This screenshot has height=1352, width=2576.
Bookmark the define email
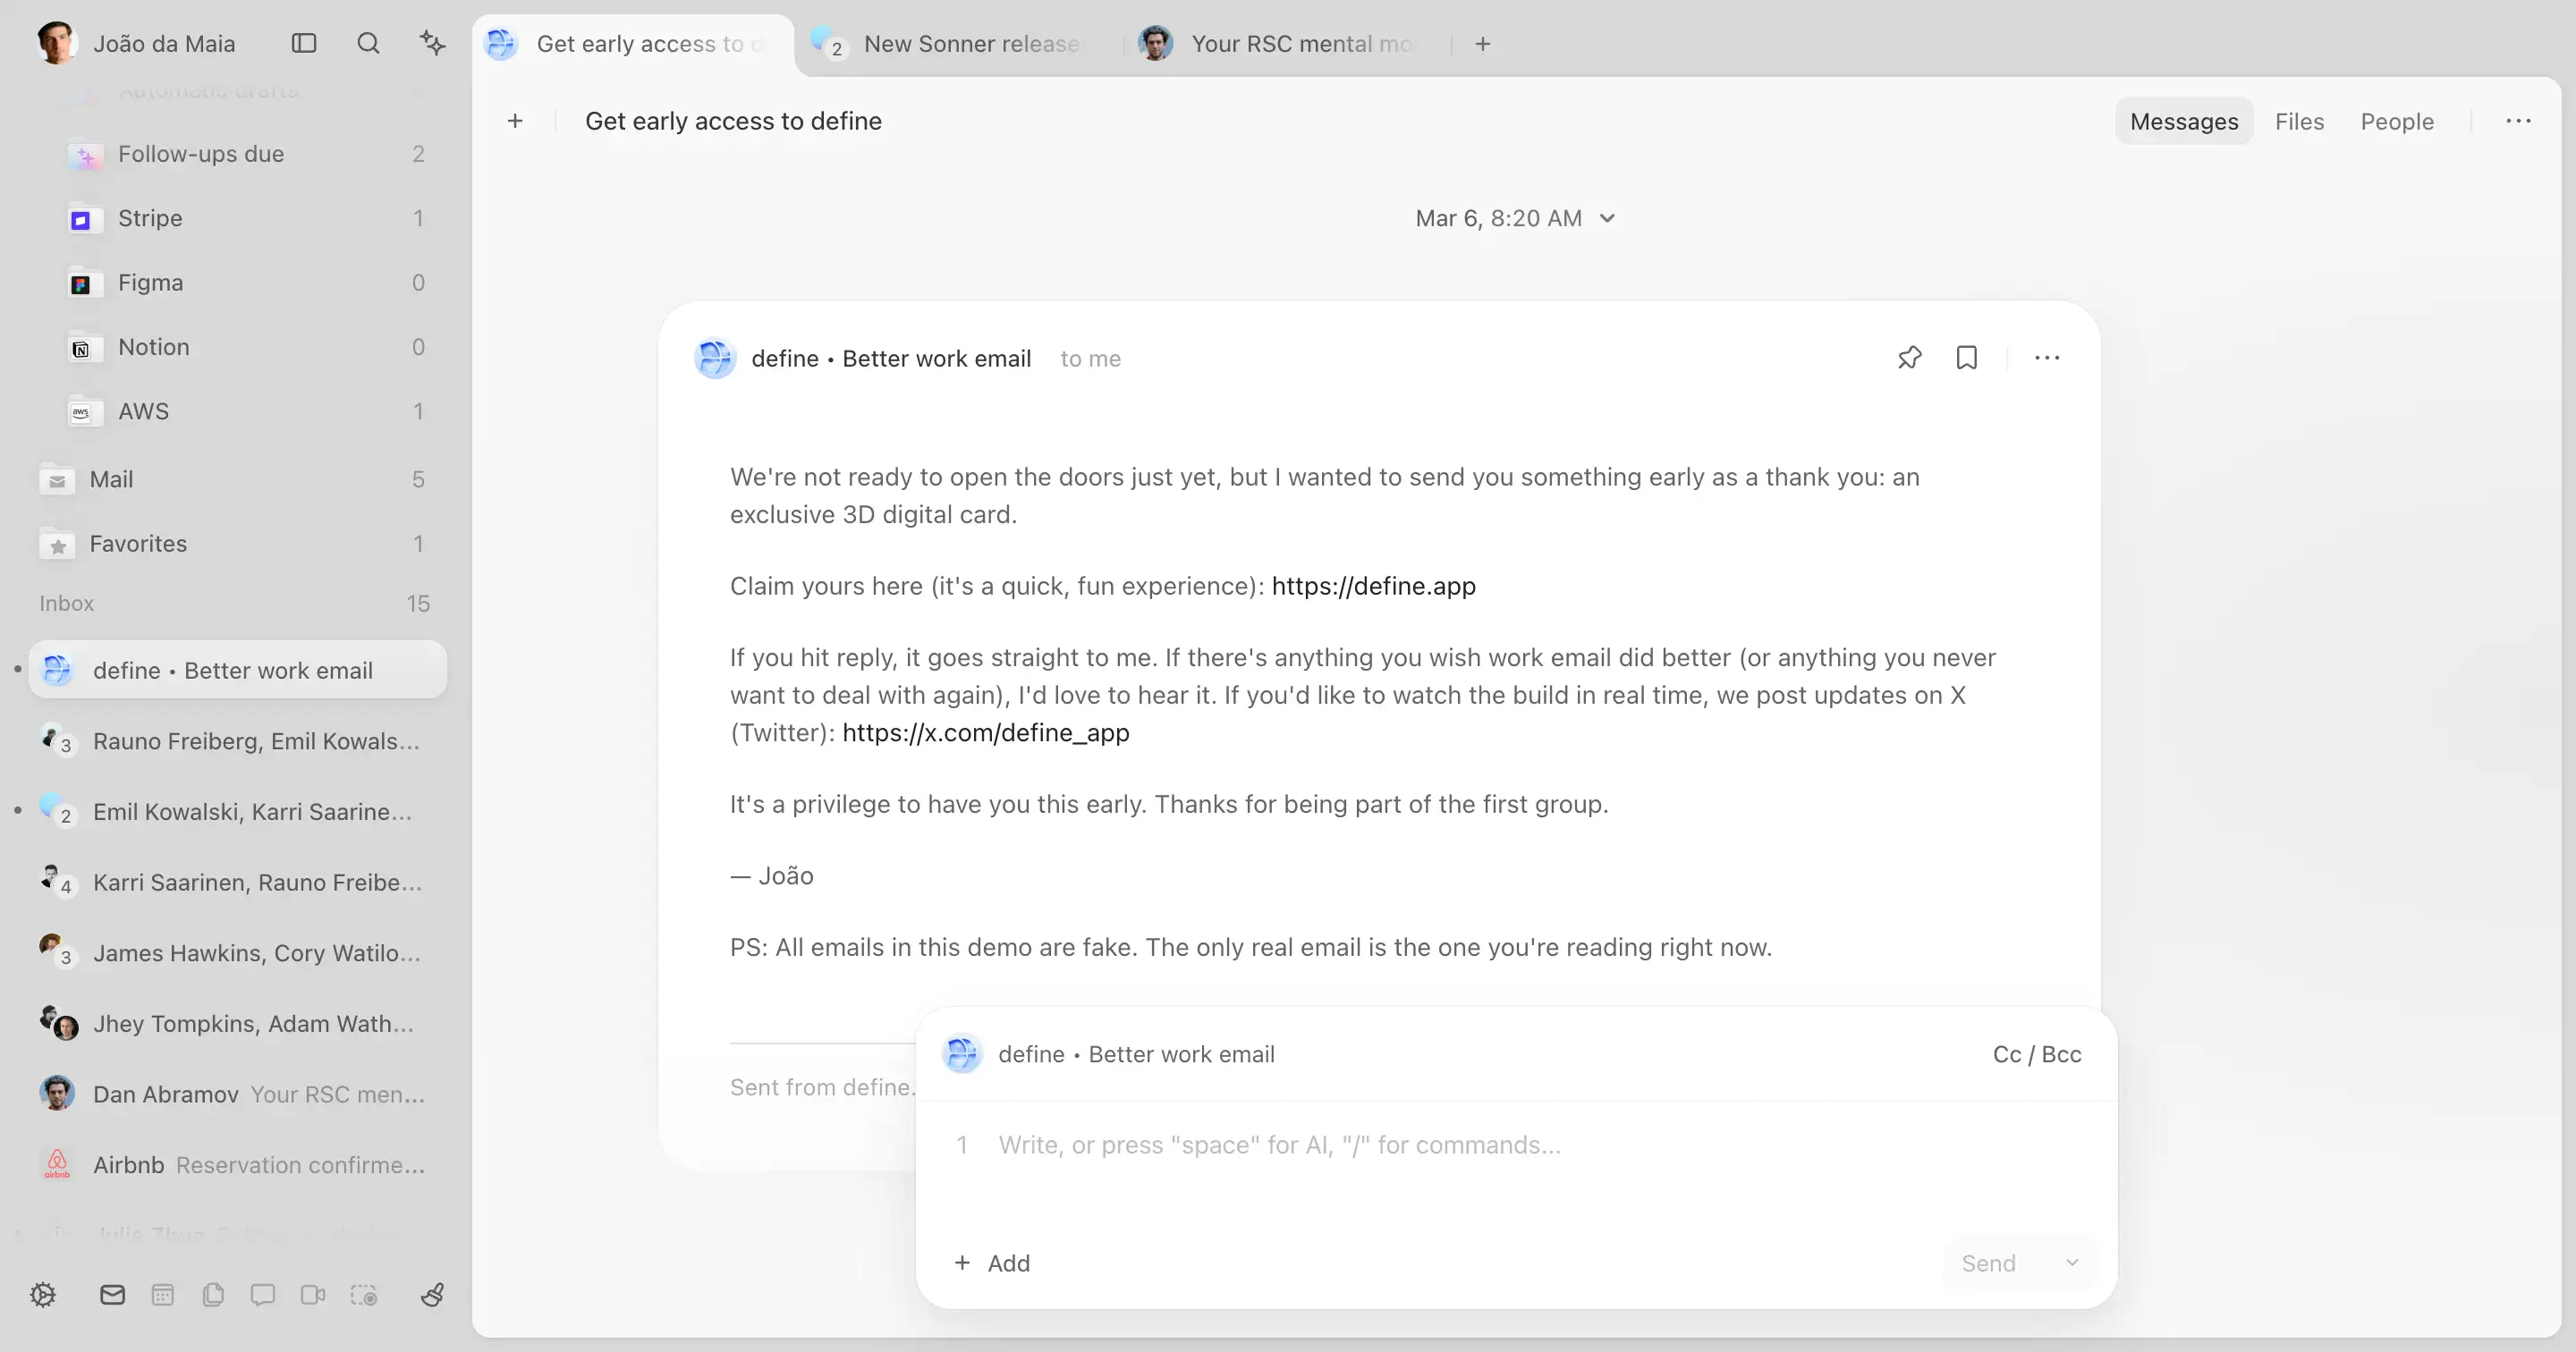coord(1967,358)
